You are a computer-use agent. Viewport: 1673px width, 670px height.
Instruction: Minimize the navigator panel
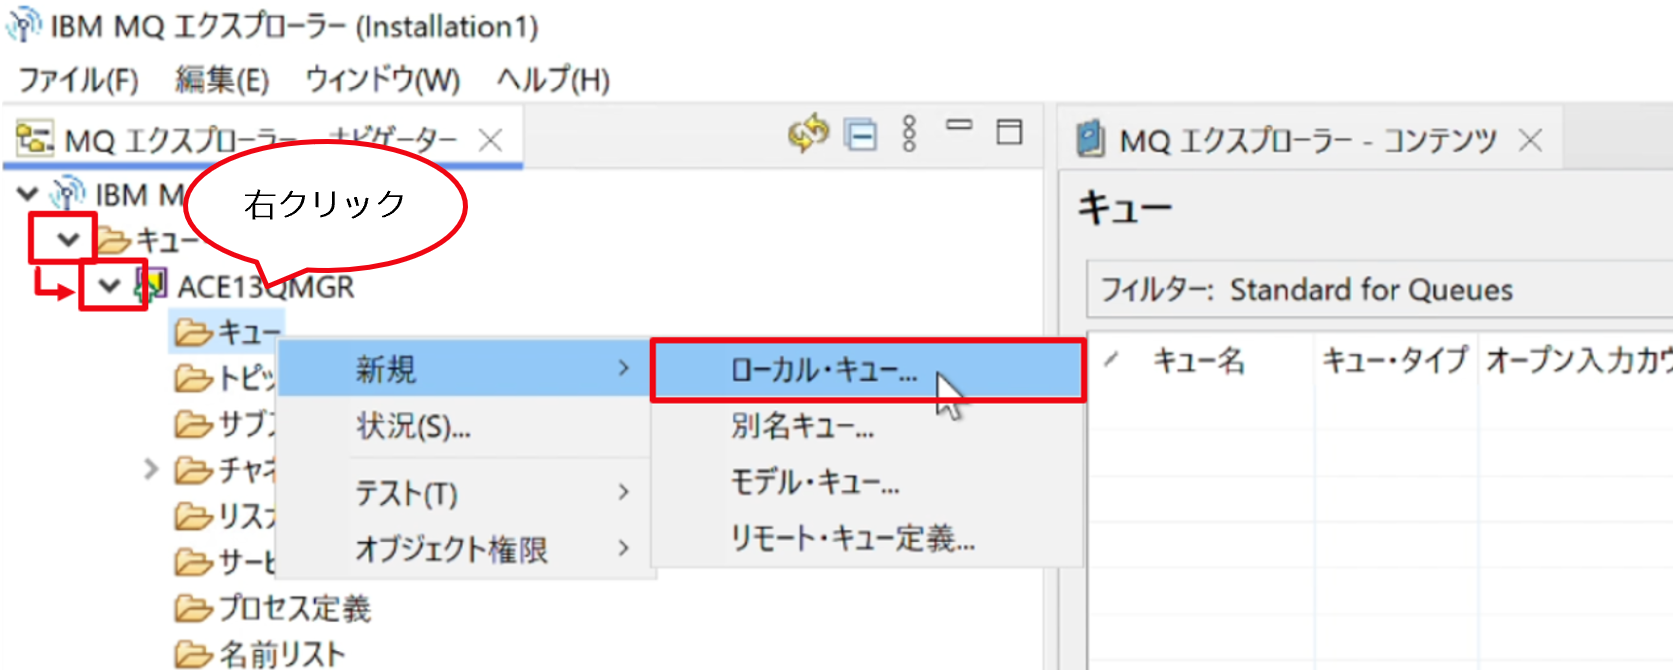click(x=959, y=126)
